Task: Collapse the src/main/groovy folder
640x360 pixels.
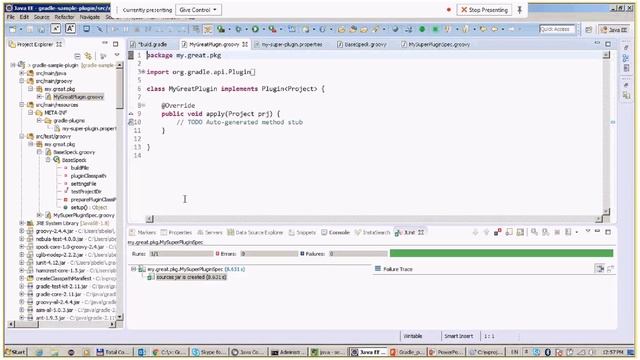Action: pos(22,81)
